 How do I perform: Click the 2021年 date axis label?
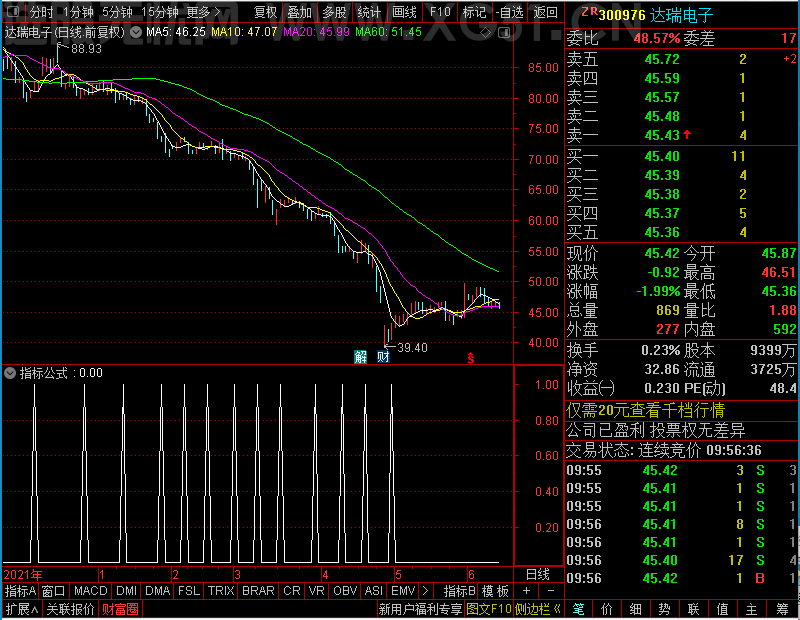click(23, 575)
